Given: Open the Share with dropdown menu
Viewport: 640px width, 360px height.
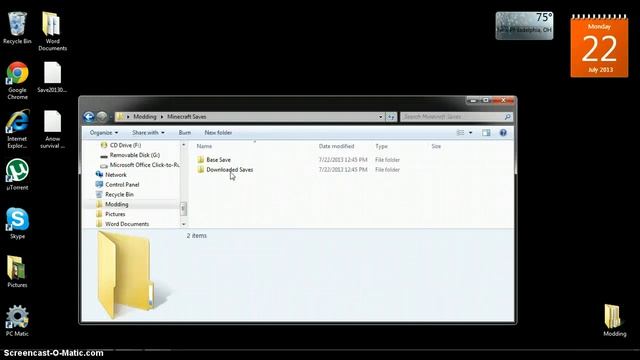Looking at the screenshot, I should pos(148,133).
